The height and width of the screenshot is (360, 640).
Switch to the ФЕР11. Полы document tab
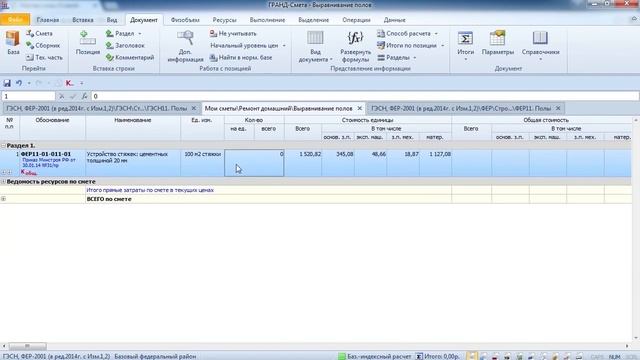click(461, 109)
